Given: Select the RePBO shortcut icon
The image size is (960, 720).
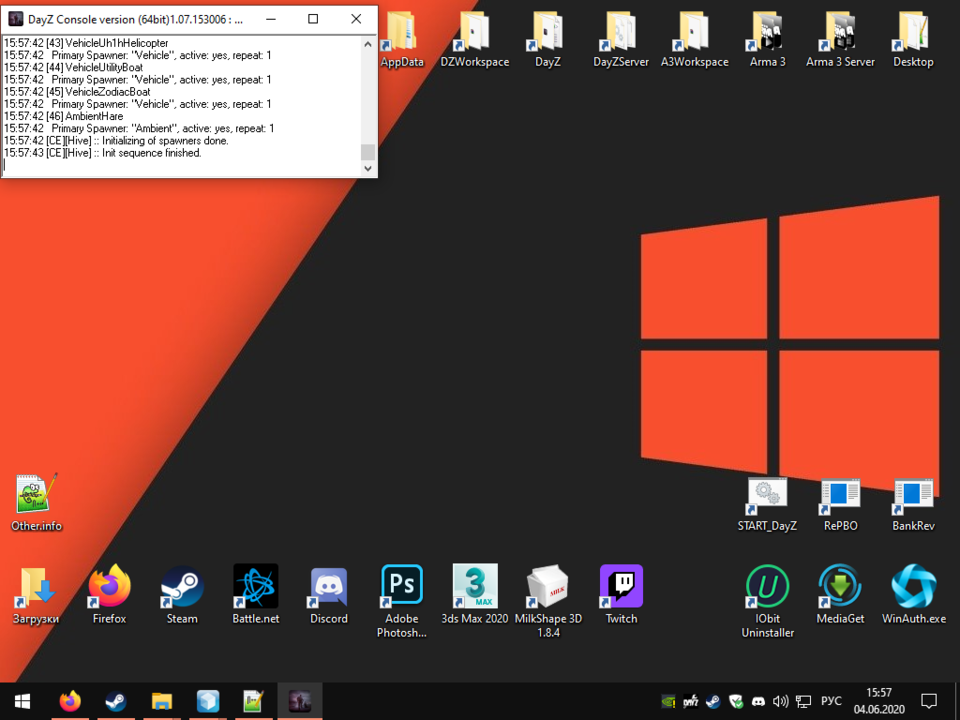Looking at the screenshot, I should tap(840, 504).
